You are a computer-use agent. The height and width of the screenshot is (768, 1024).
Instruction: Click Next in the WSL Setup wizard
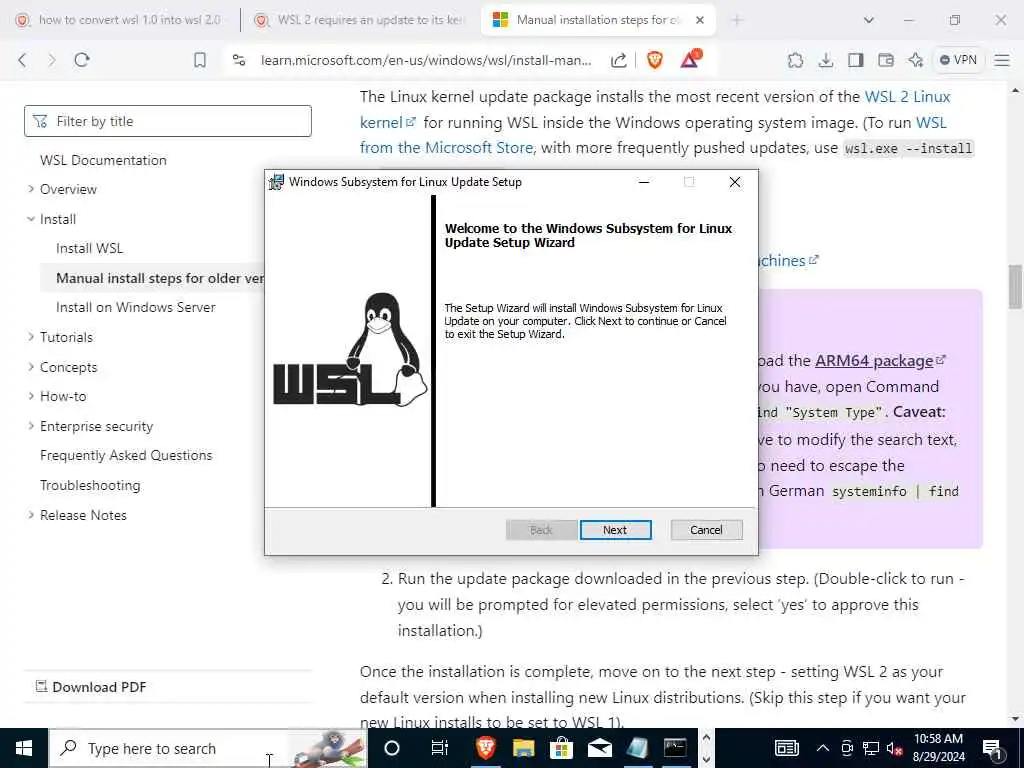[x=615, y=530]
